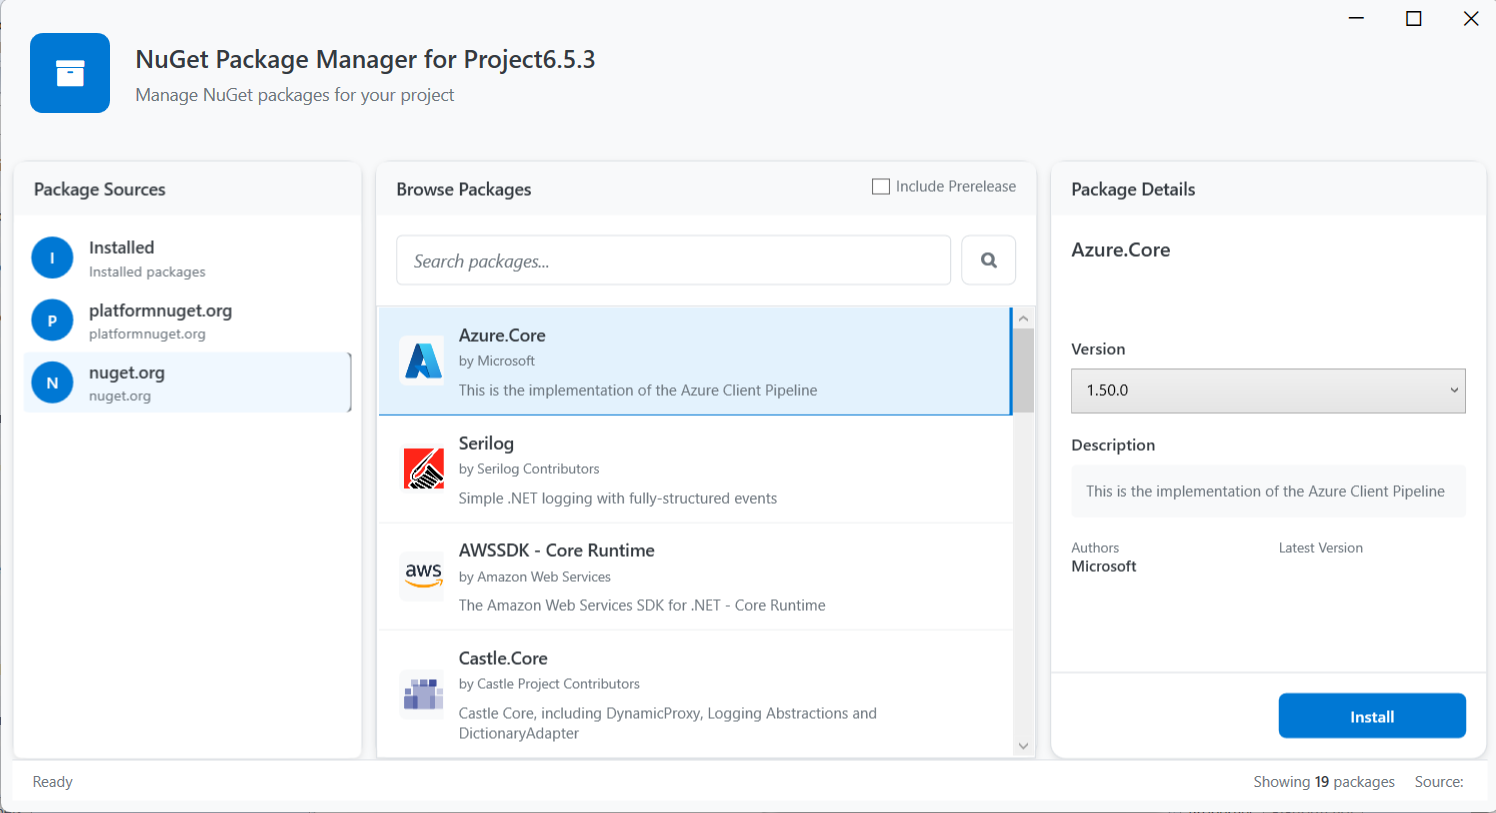Open the Version 1.50.0 dropdown
1496x813 pixels.
coord(1268,390)
